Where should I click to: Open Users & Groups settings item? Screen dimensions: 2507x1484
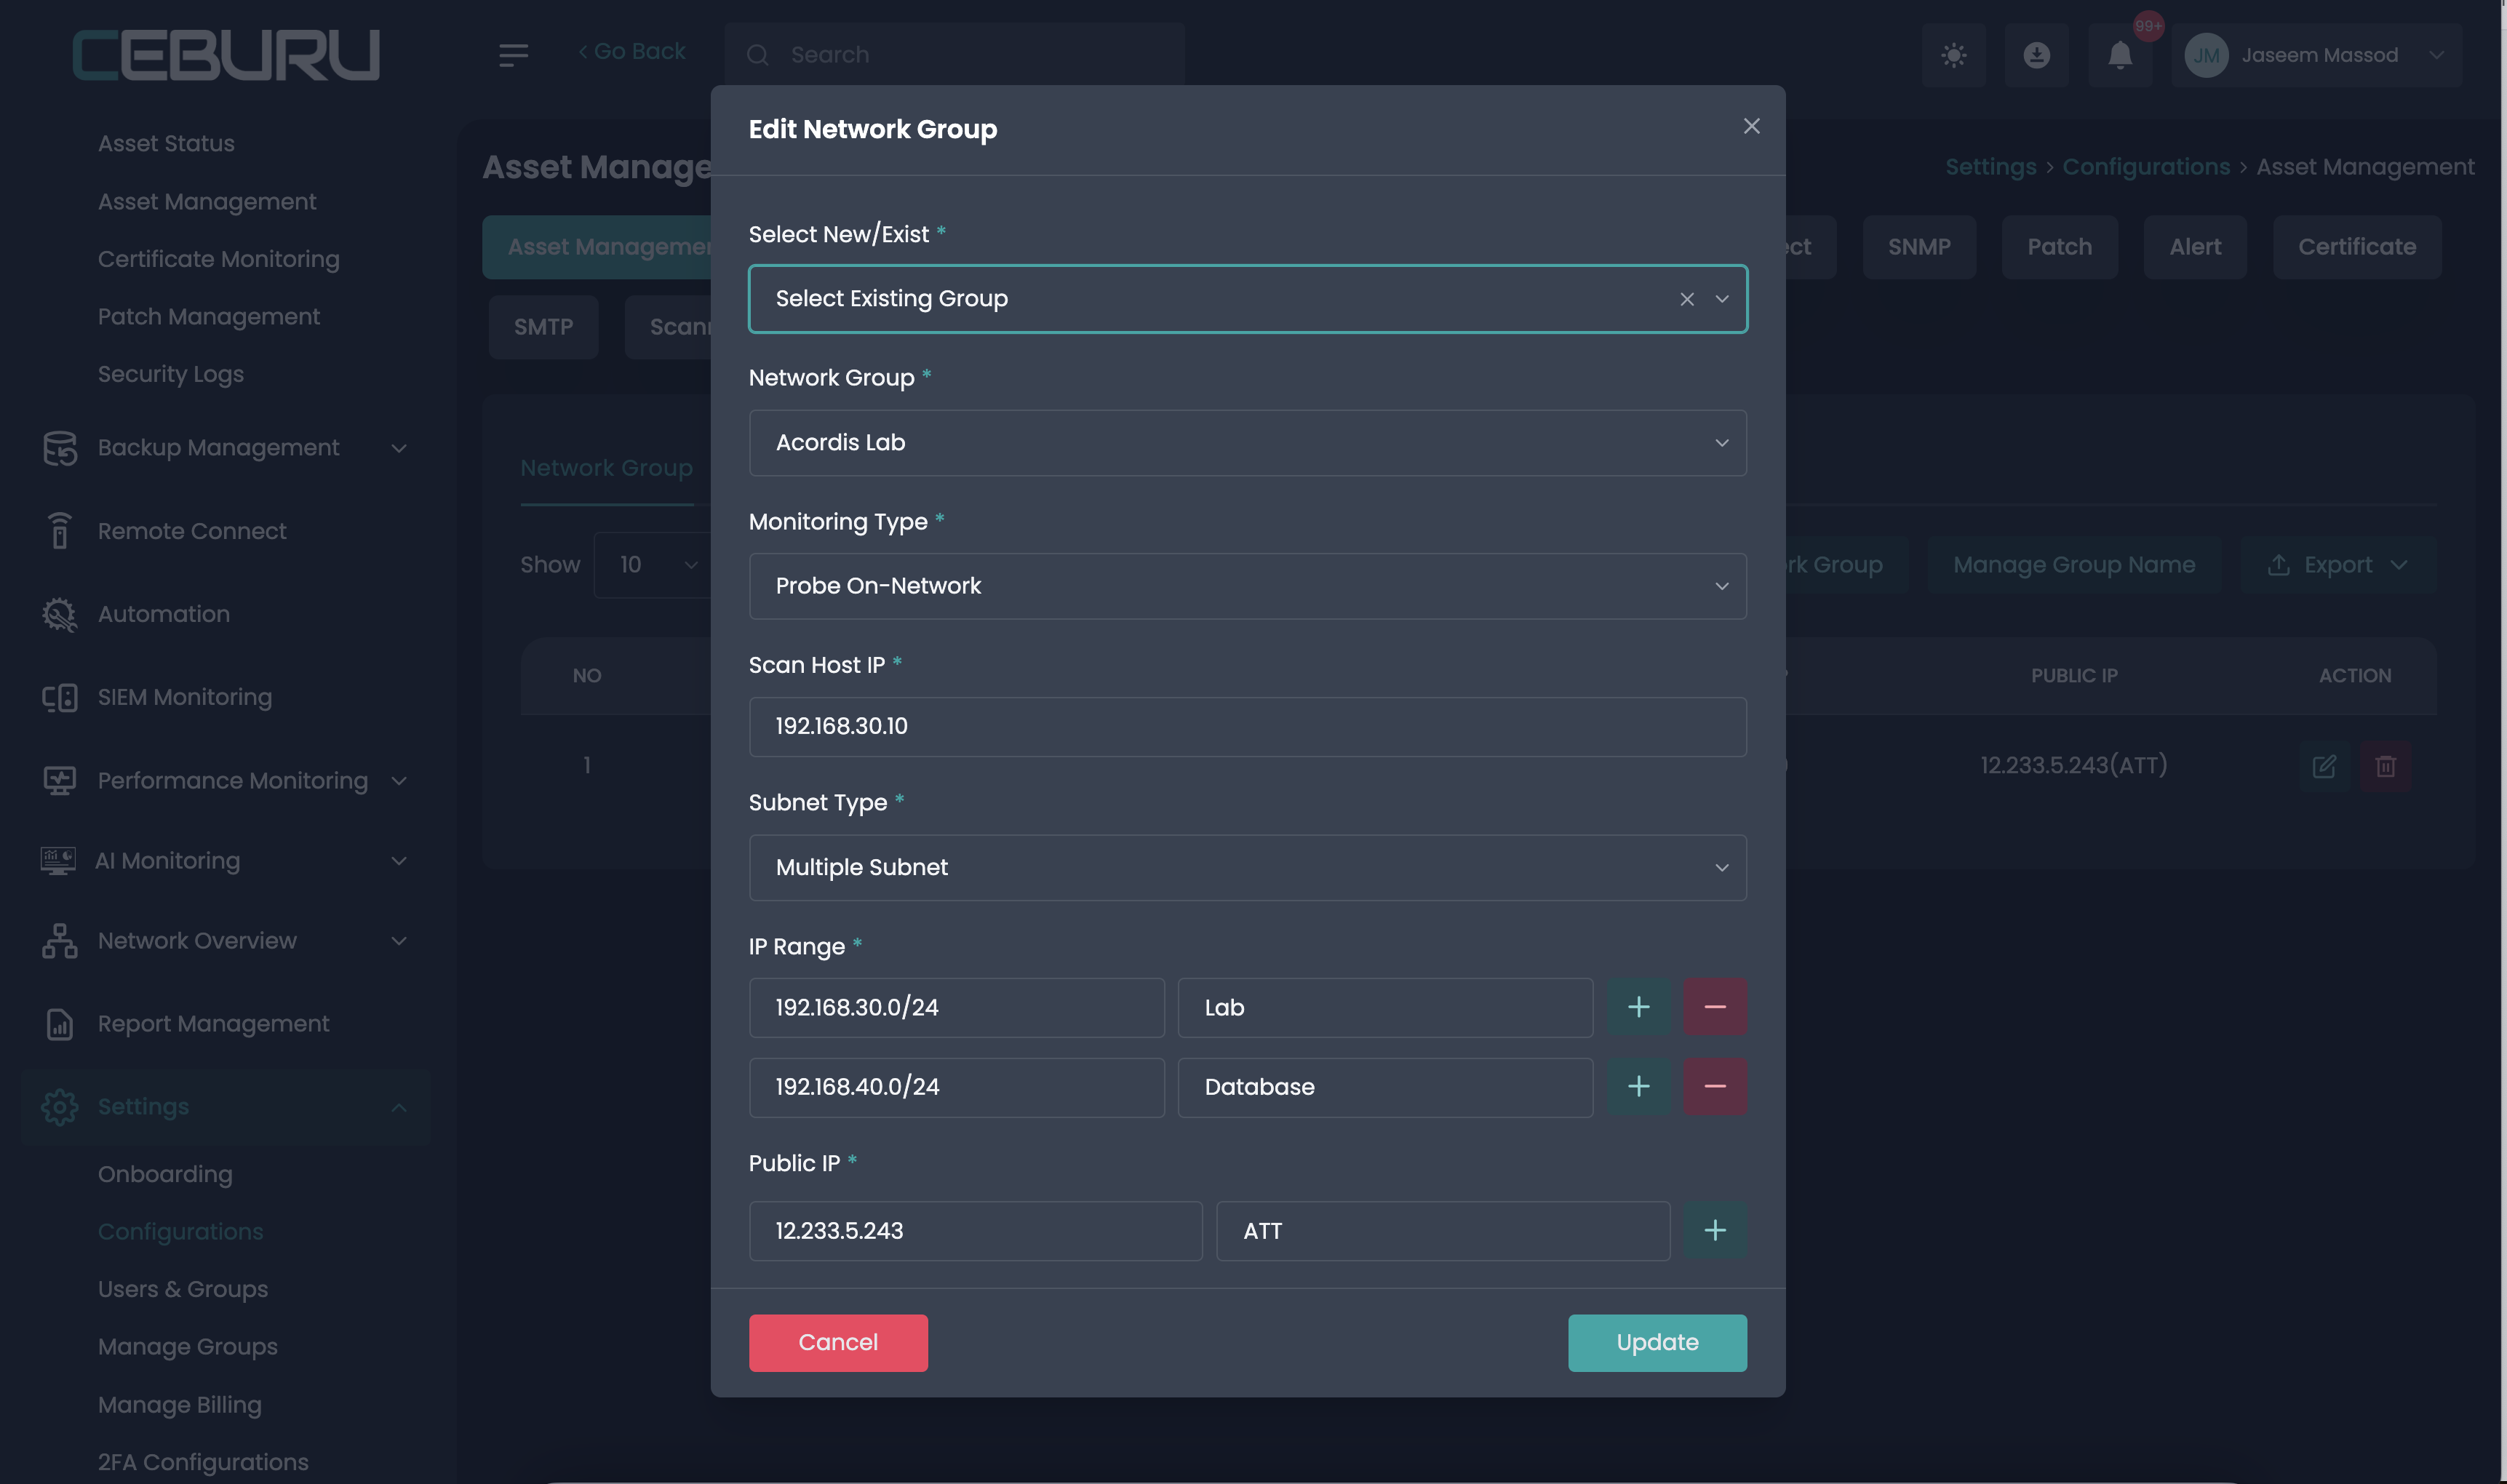(x=183, y=1289)
